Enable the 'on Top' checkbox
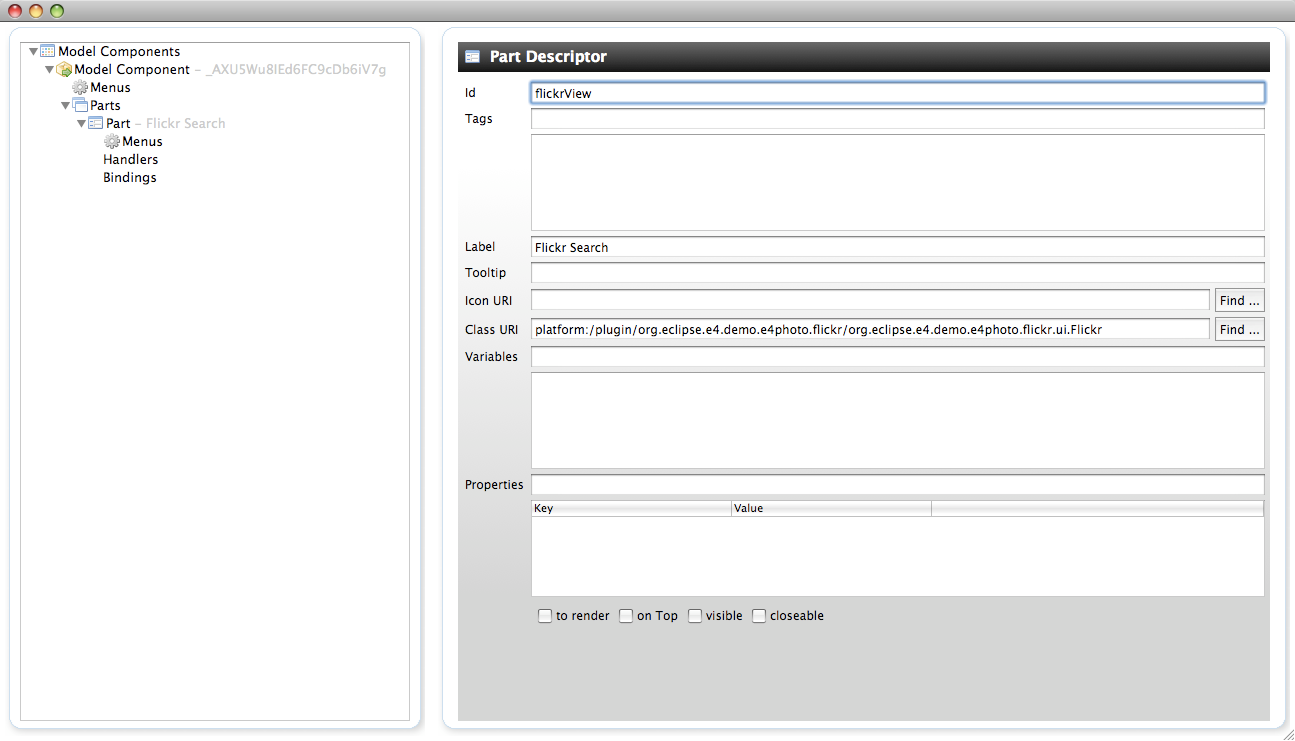 tap(626, 616)
